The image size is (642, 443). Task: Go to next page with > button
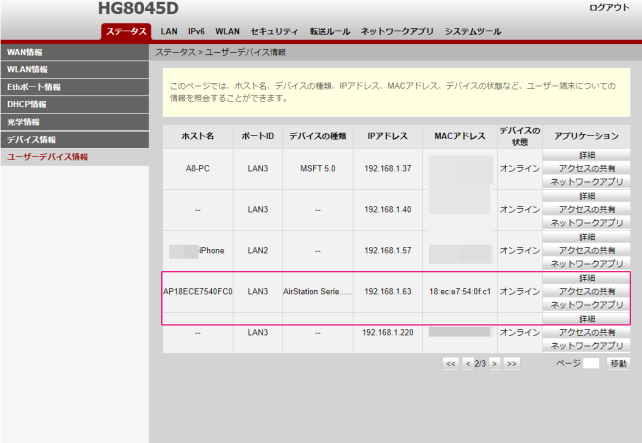495,363
